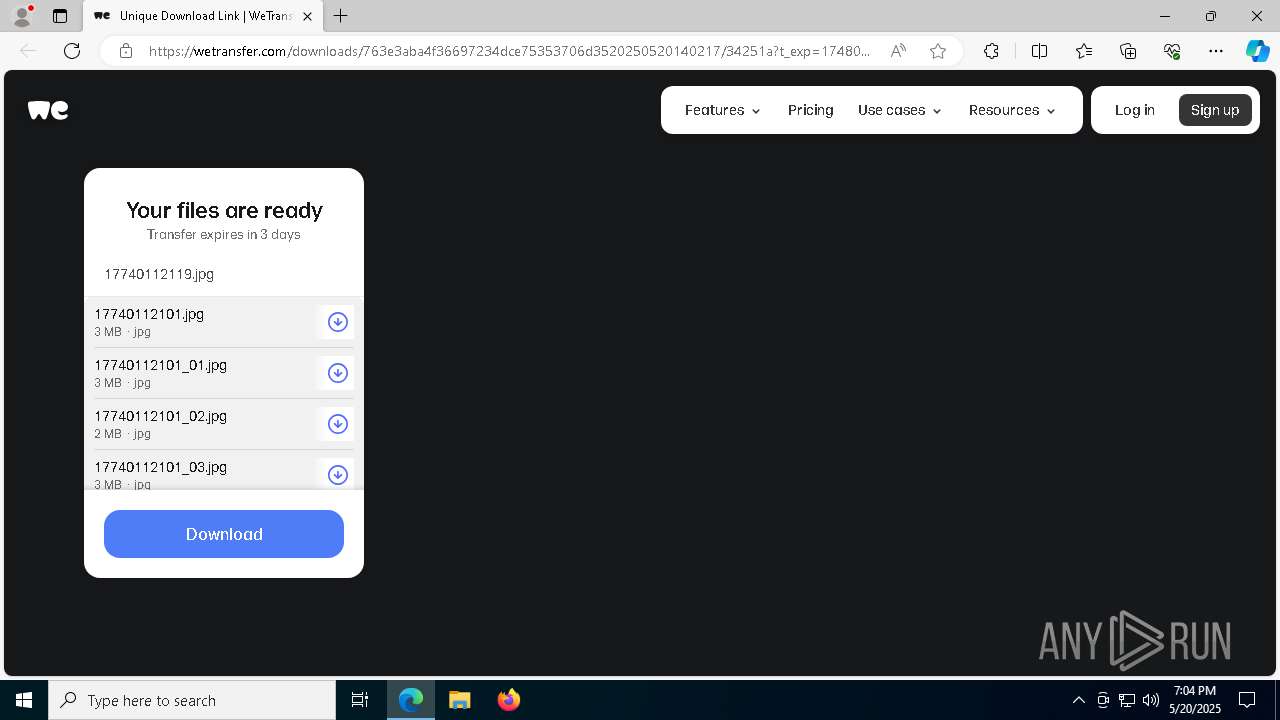Close the WeTransfer tab
Viewport: 1280px width, 720px height.
(307, 16)
